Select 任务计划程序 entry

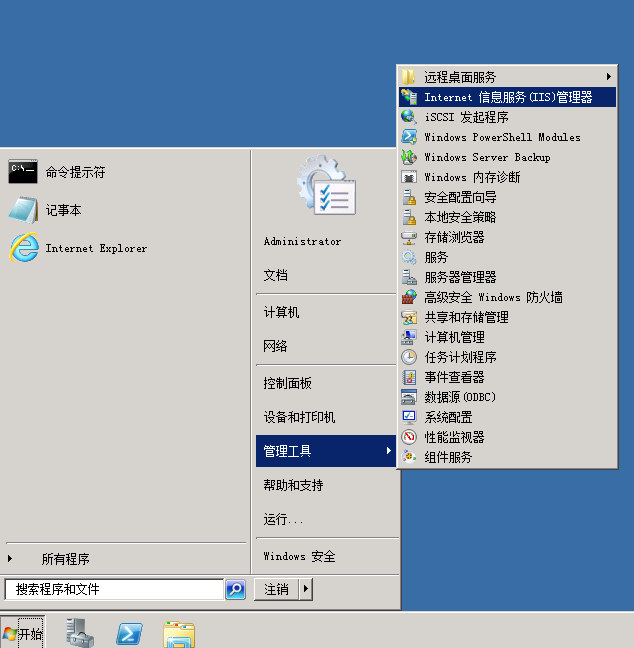pyautogui.click(x=508, y=357)
